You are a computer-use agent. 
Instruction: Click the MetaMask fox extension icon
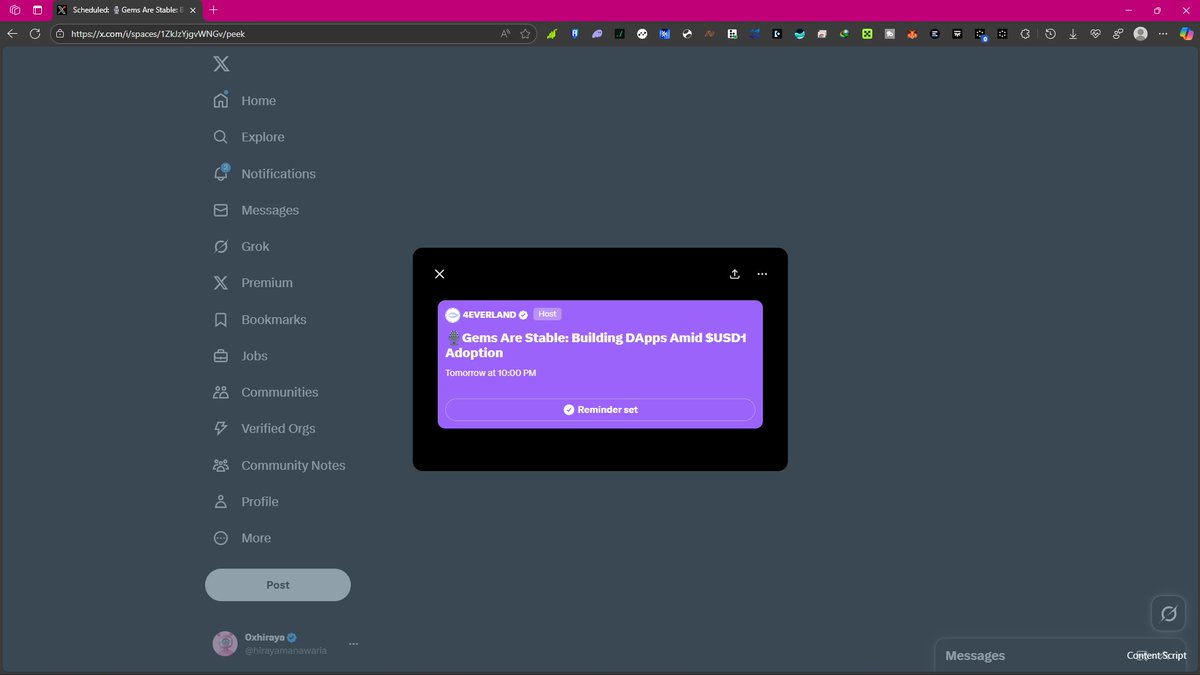912,33
